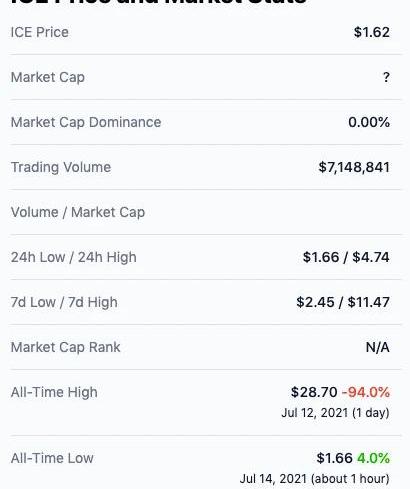This screenshot has height=489, width=410.
Task: Click the All-Time High label
Action: pyautogui.click(x=54, y=392)
